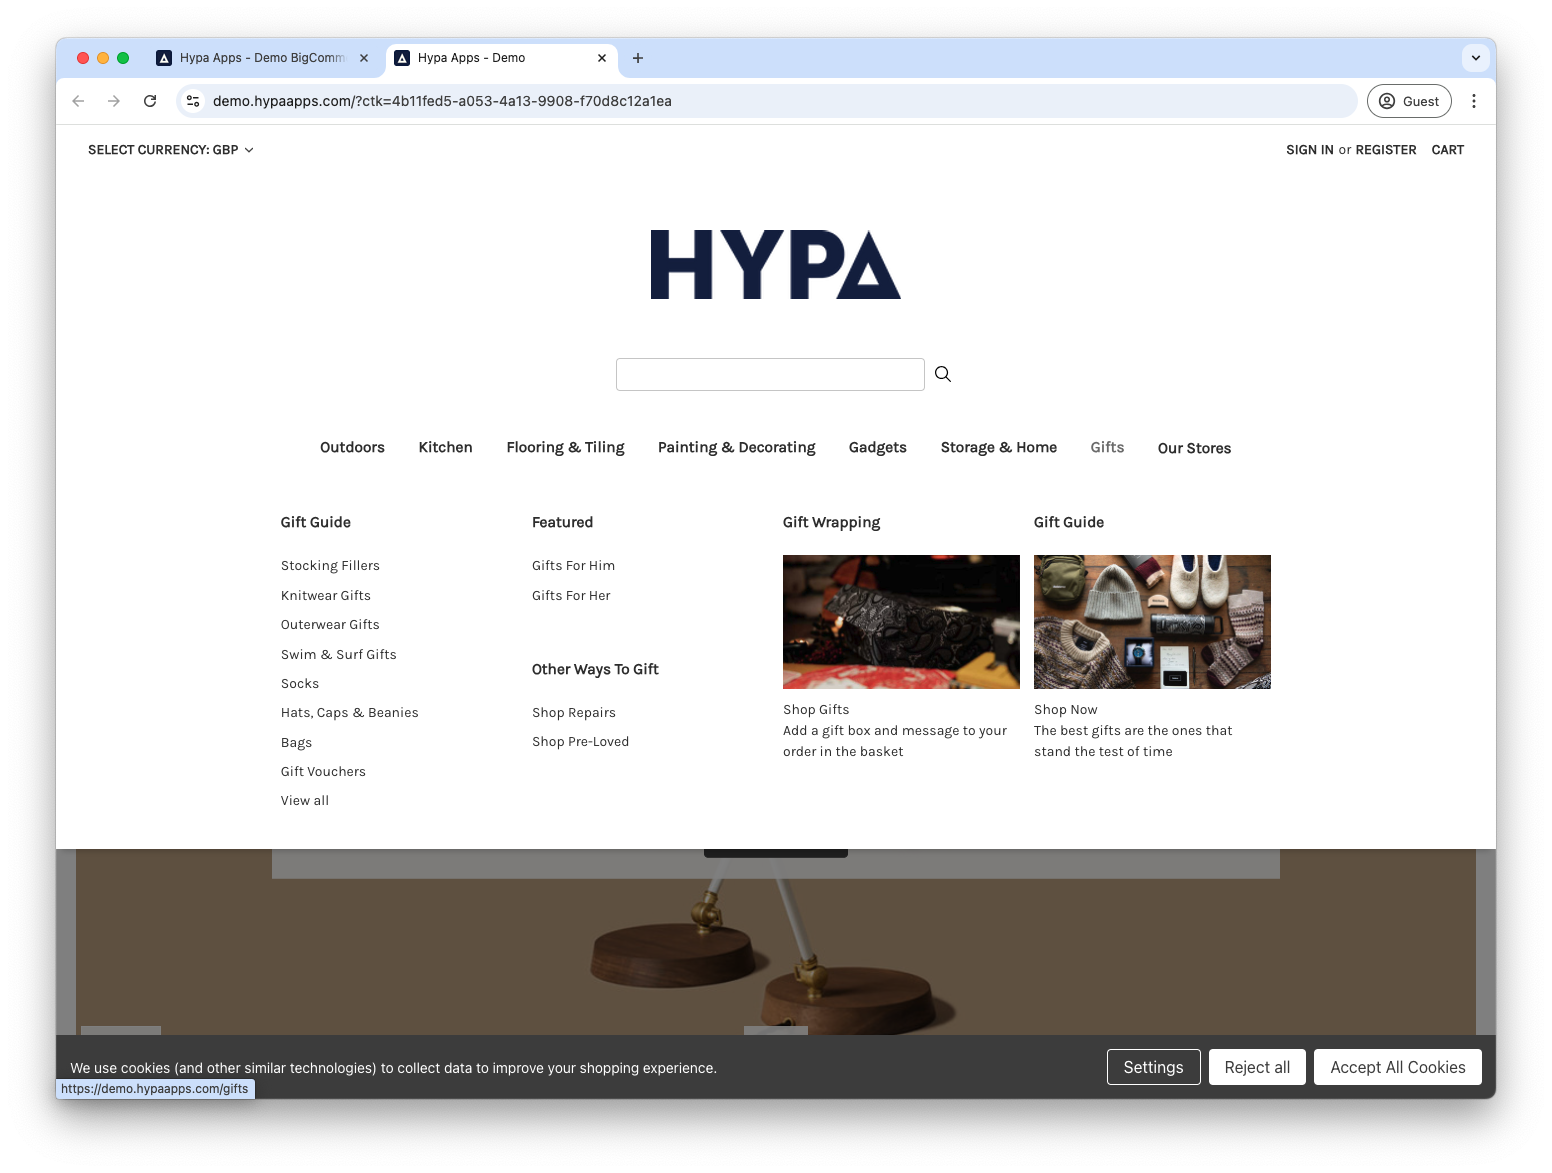Open Socks link
The image size is (1552, 1173).
click(x=300, y=684)
